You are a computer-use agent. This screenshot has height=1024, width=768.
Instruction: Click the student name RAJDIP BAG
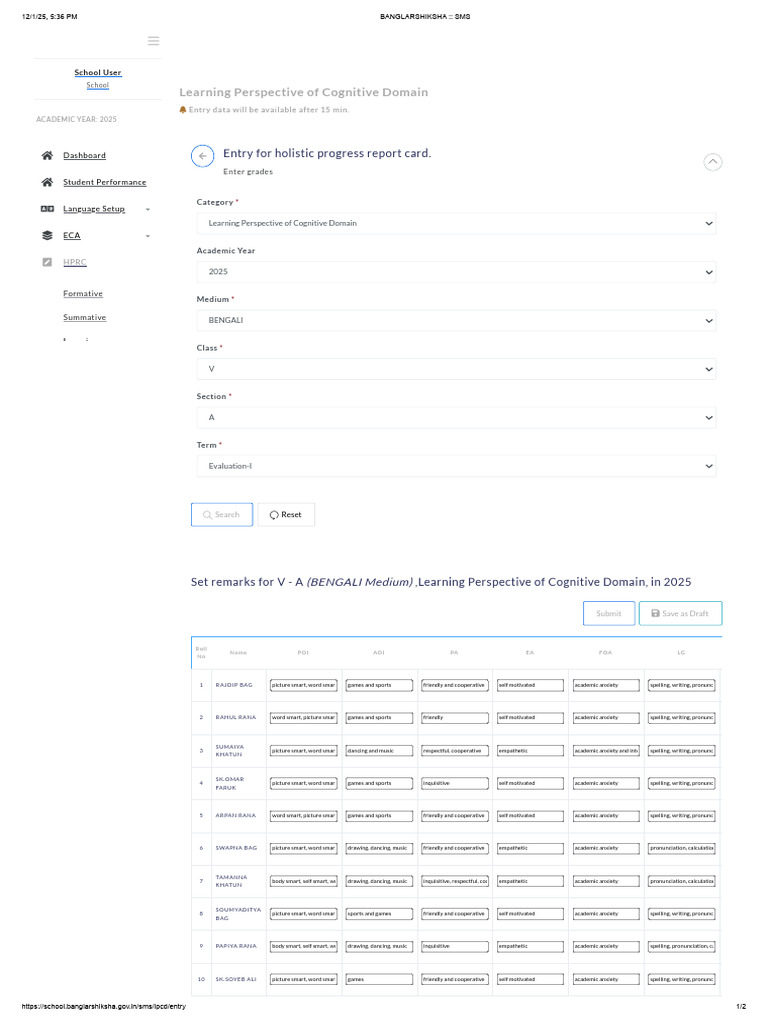pyautogui.click(x=234, y=685)
